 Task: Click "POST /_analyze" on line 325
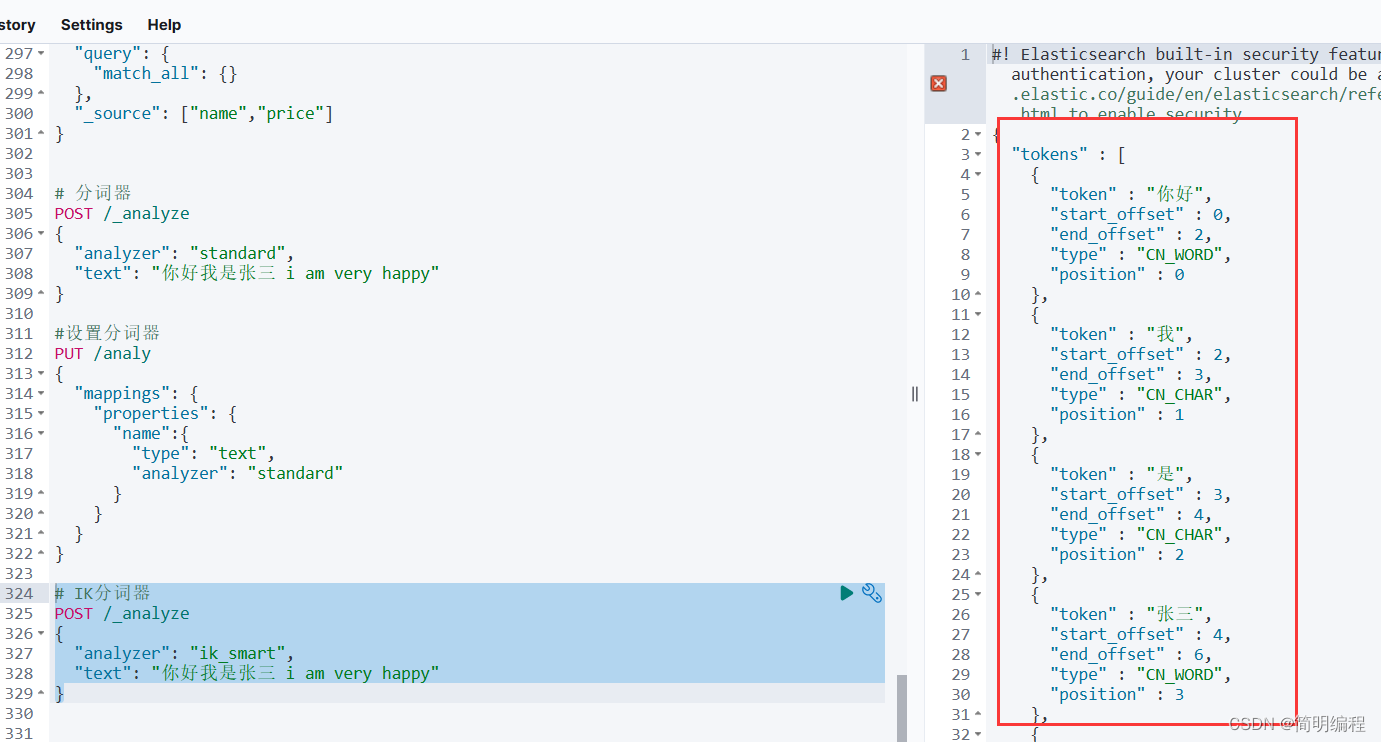(x=122, y=613)
